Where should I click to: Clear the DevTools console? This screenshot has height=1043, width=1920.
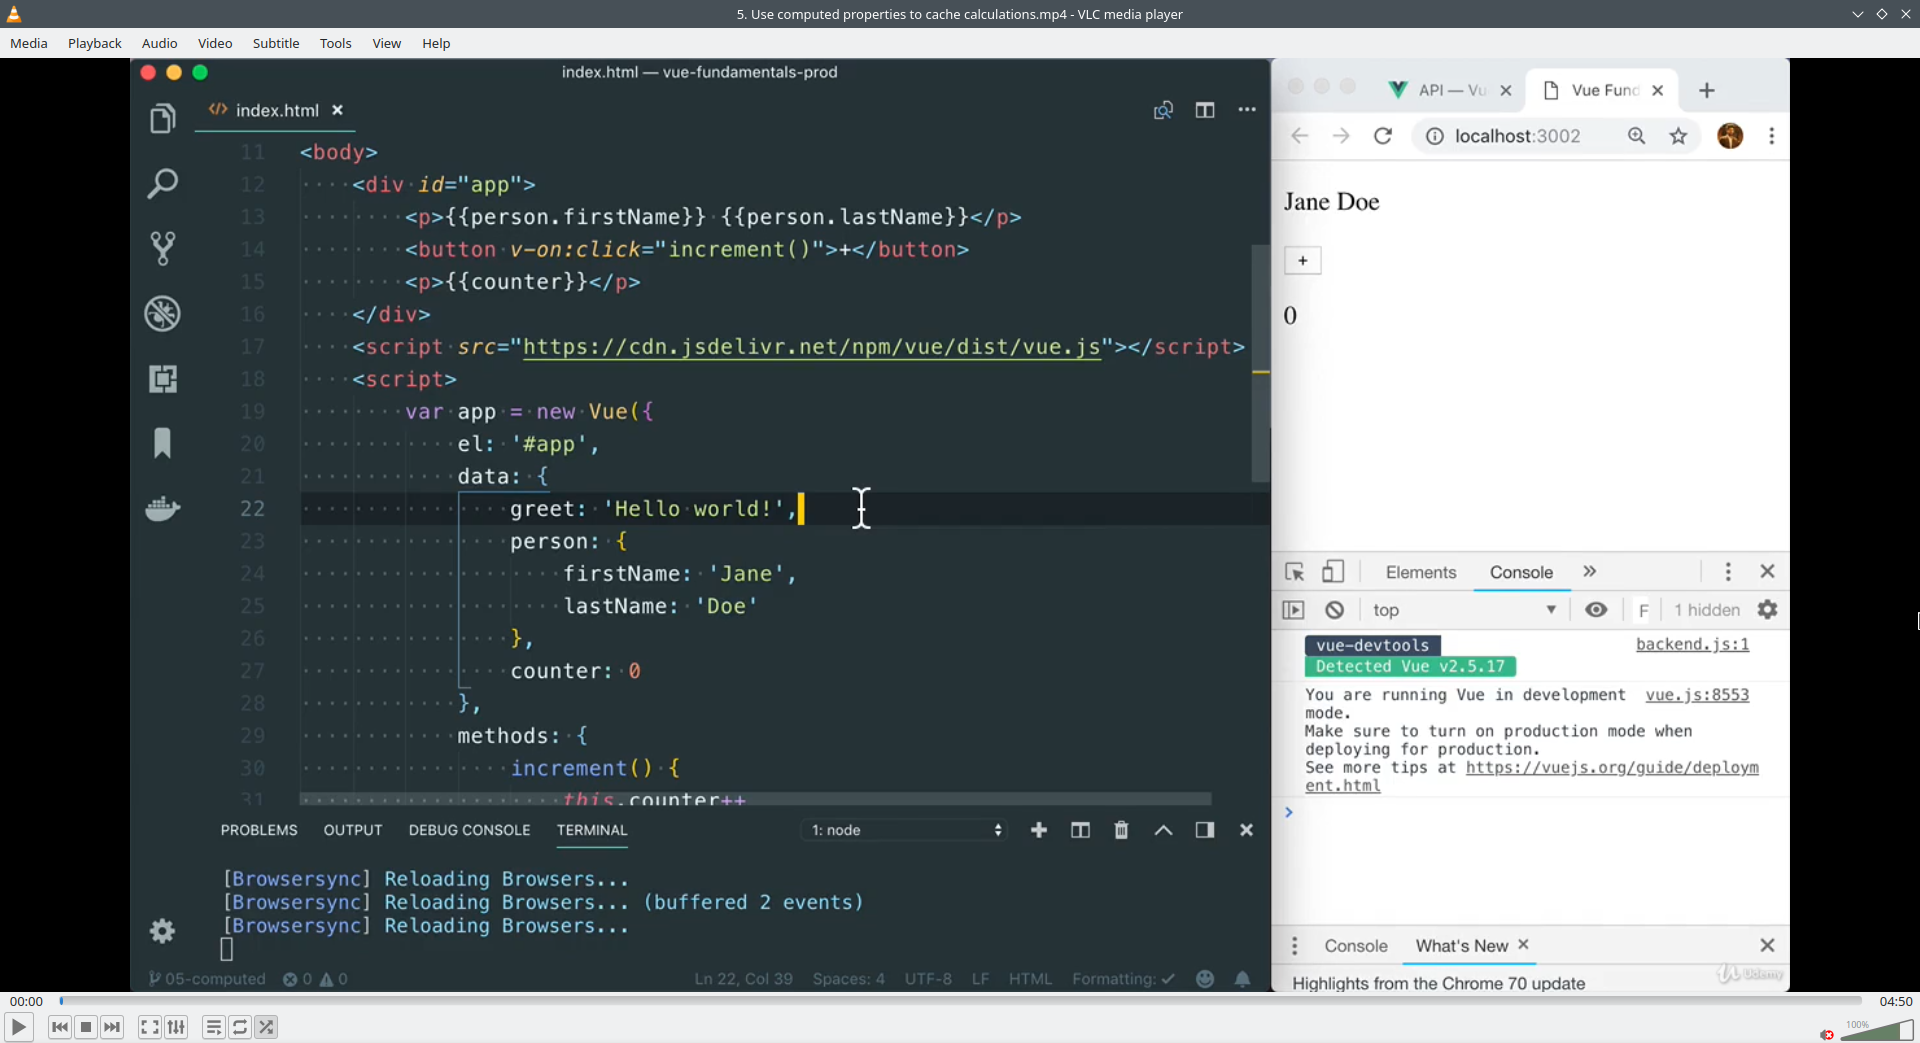[x=1334, y=610]
